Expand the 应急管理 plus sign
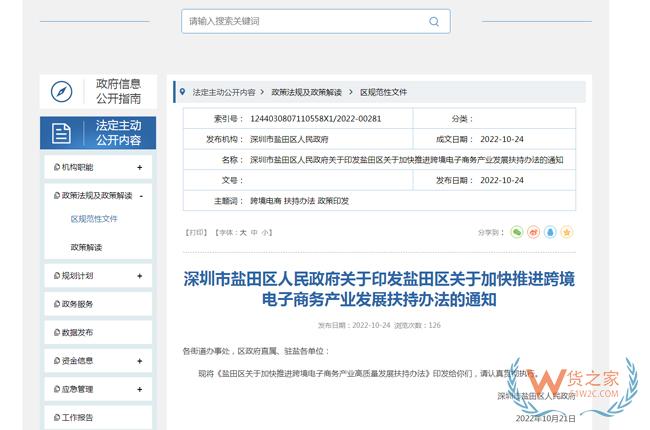This screenshot has width=650, height=430. point(140,389)
